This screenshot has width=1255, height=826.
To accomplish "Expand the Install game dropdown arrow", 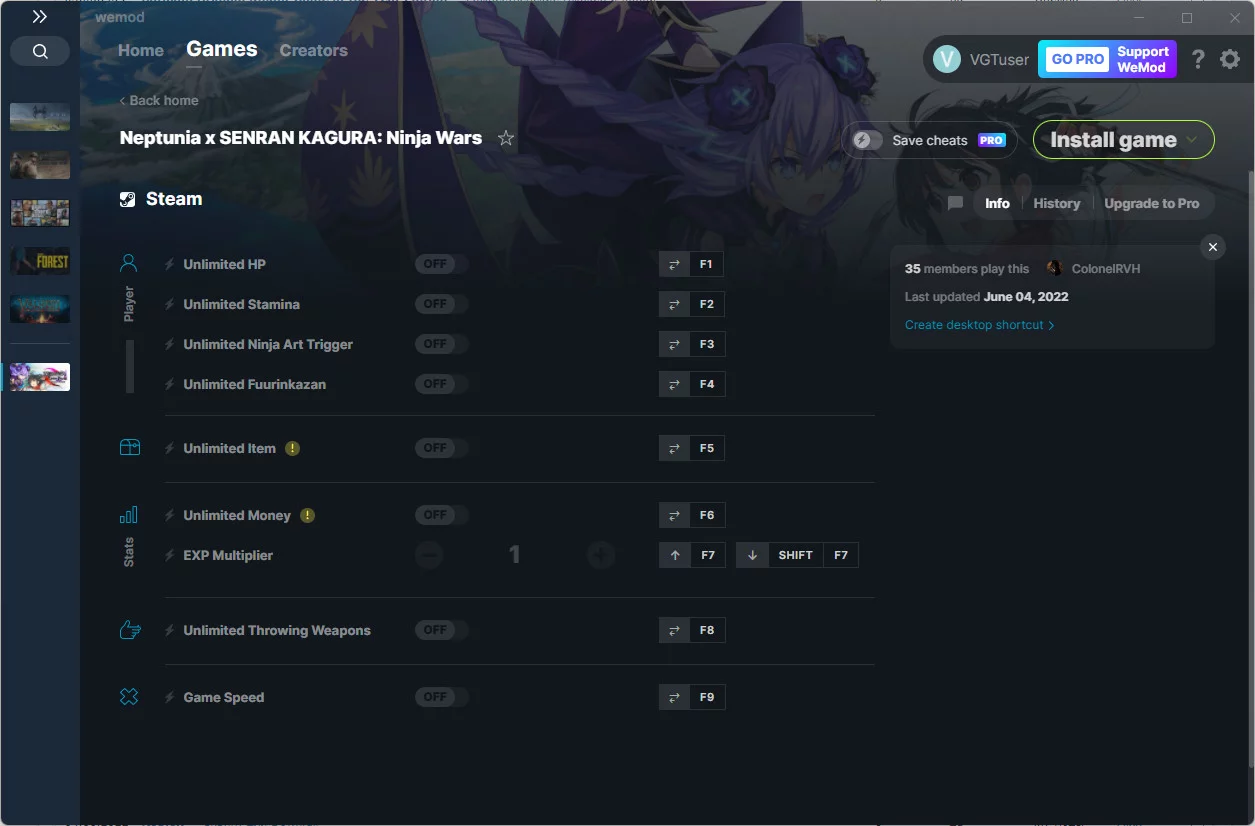I will [x=1192, y=140].
